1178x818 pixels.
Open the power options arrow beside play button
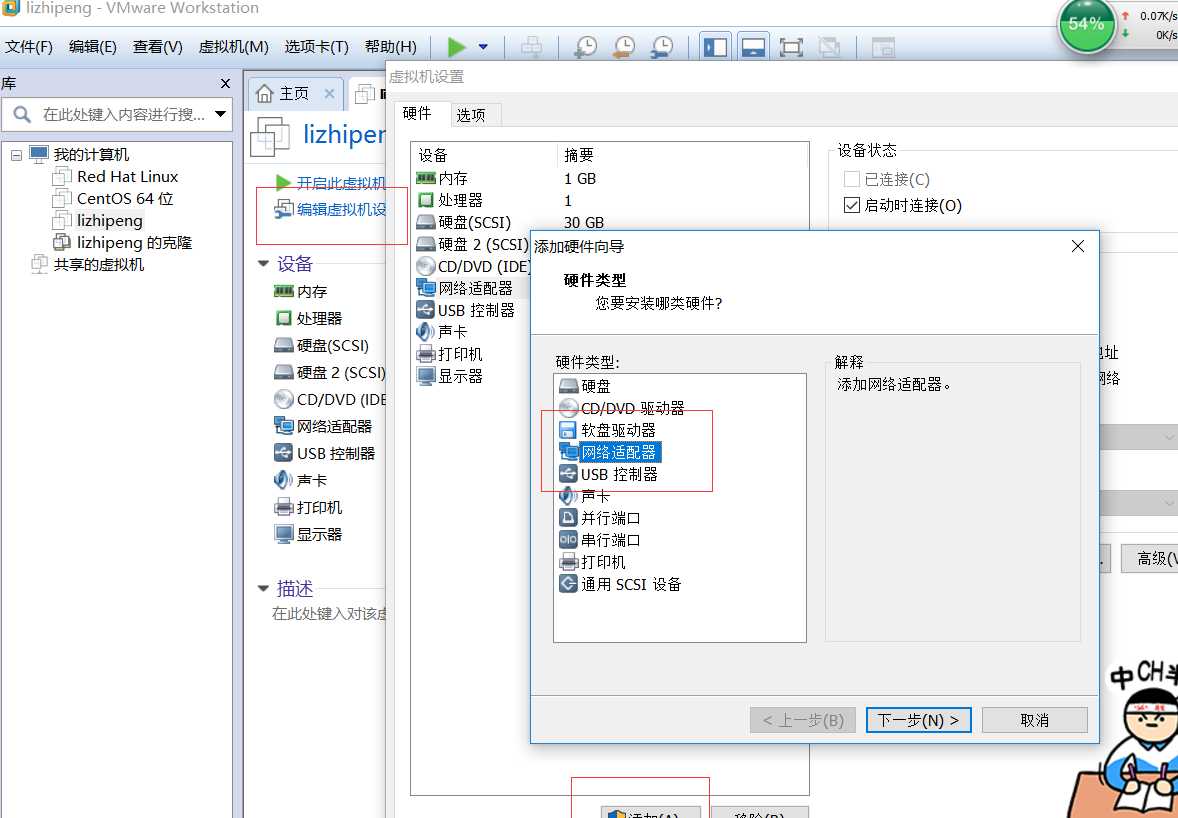(x=483, y=47)
